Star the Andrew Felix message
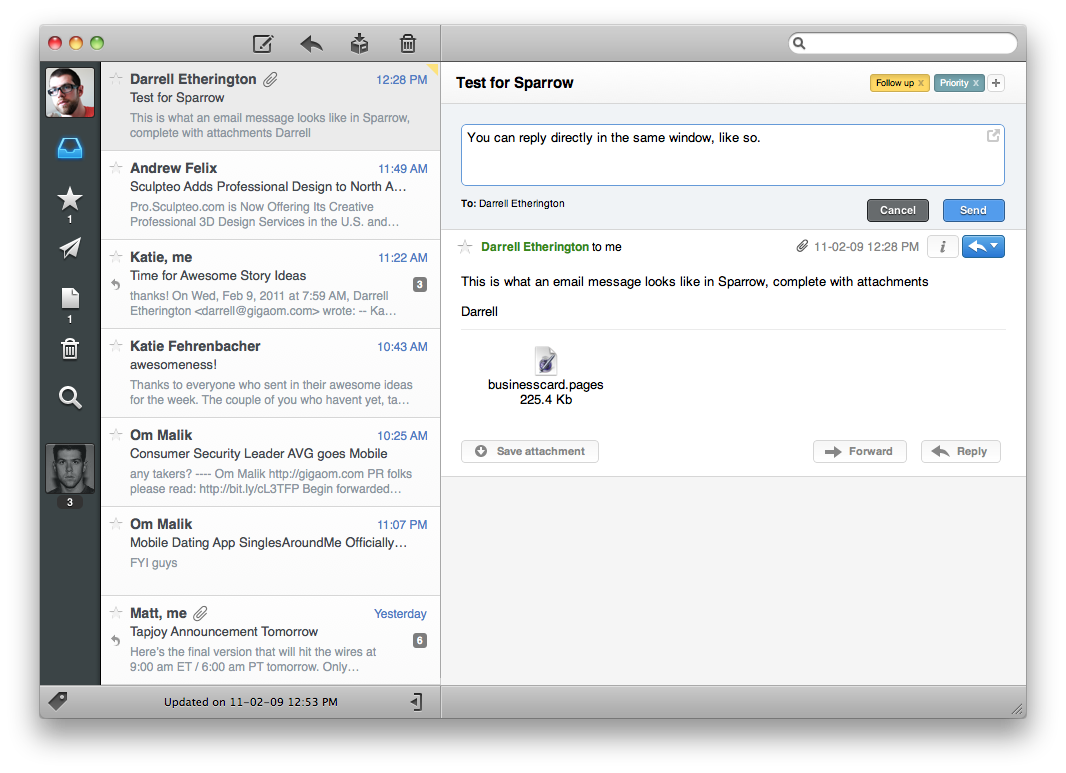The image size is (1066, 773). (x=116, y=168)
